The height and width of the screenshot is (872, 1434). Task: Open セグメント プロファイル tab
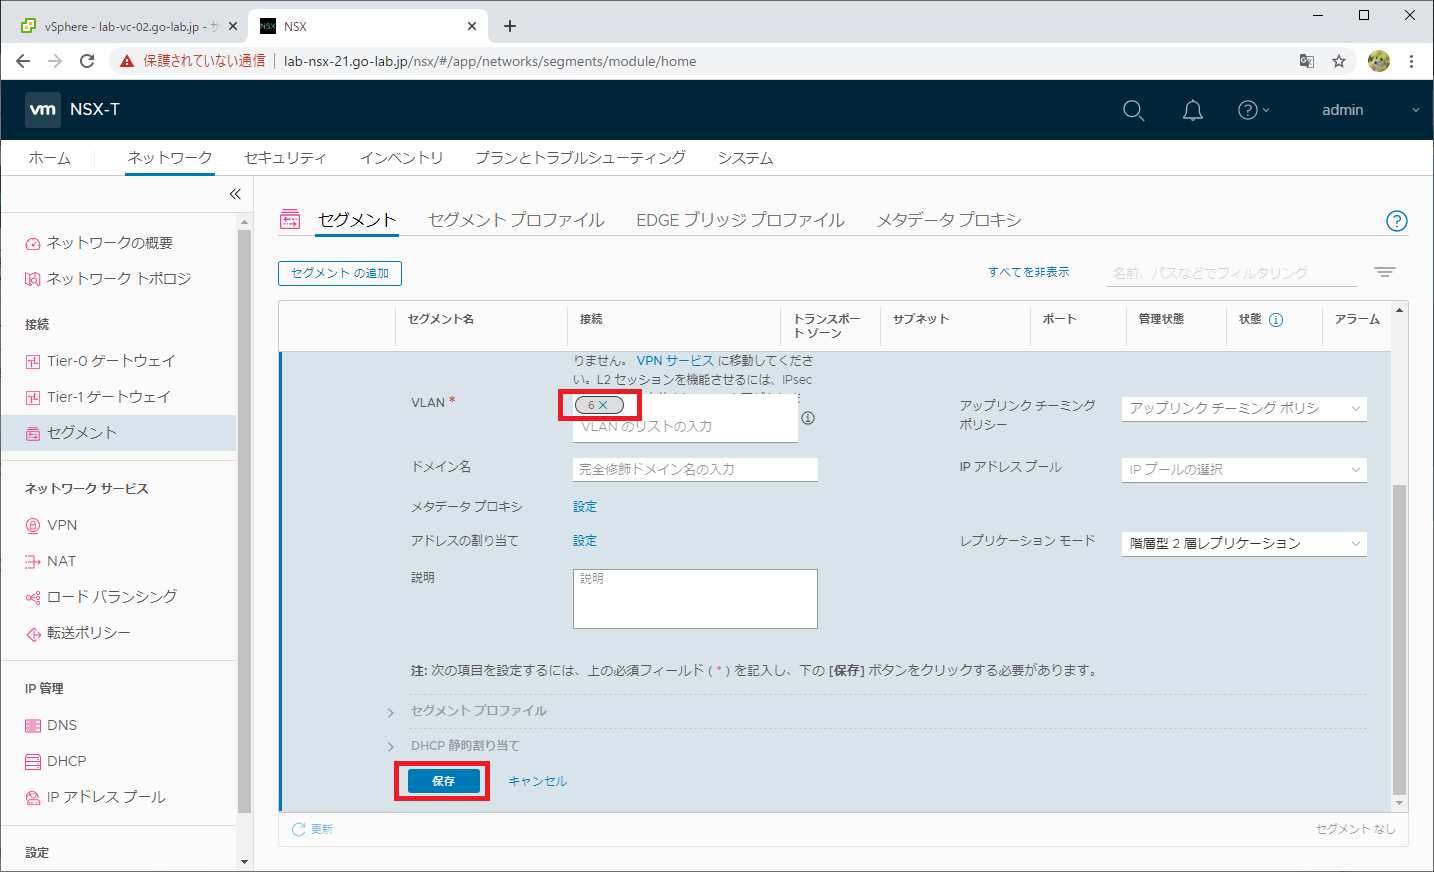(x=516, y=220)
